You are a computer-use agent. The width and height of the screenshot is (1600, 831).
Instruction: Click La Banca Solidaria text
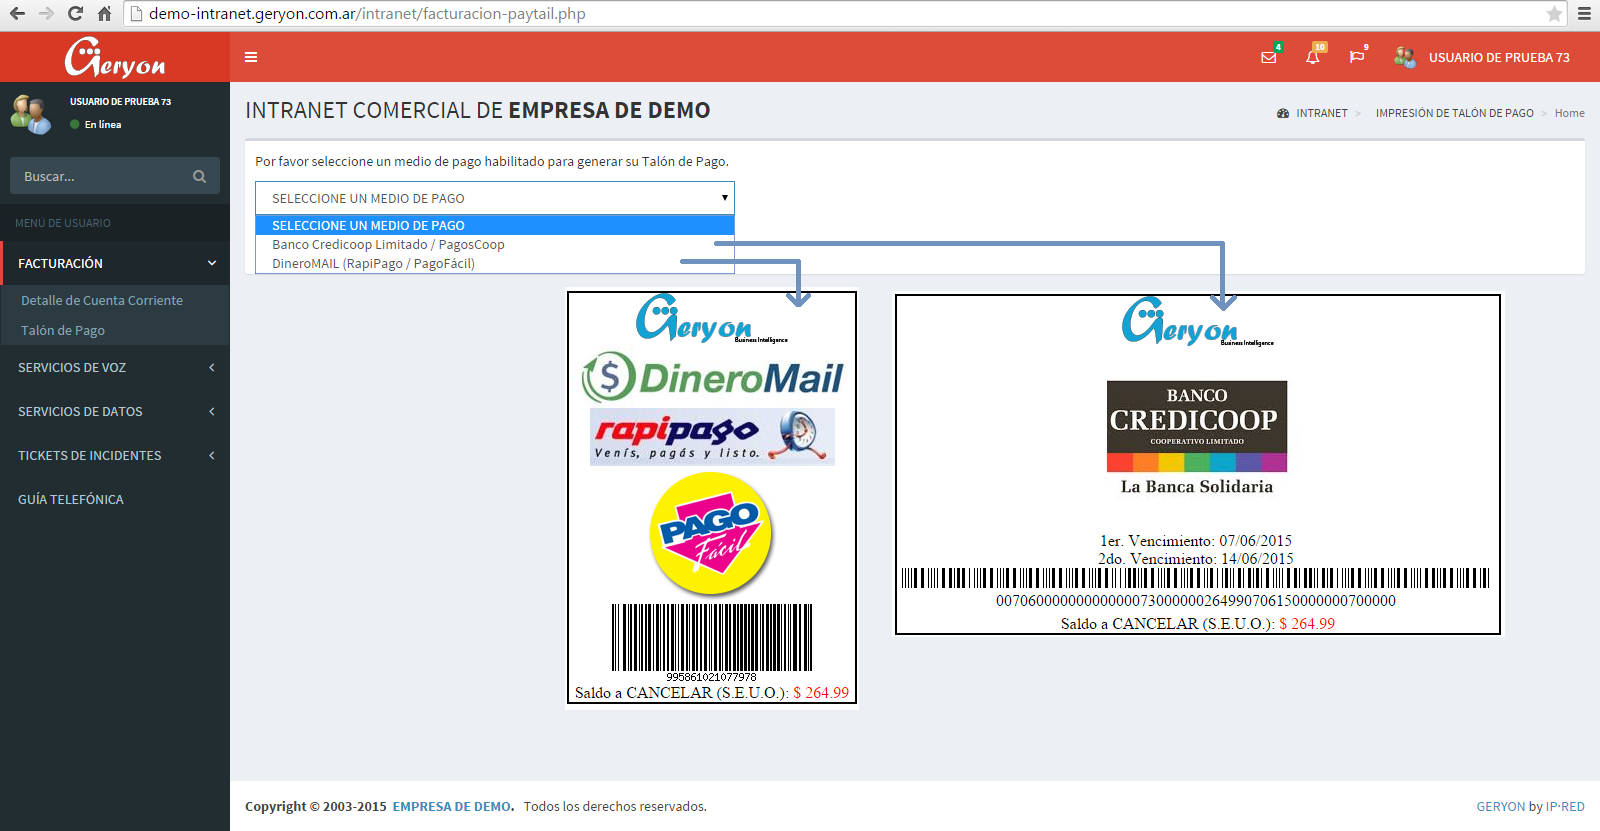tap(1197, 487)
